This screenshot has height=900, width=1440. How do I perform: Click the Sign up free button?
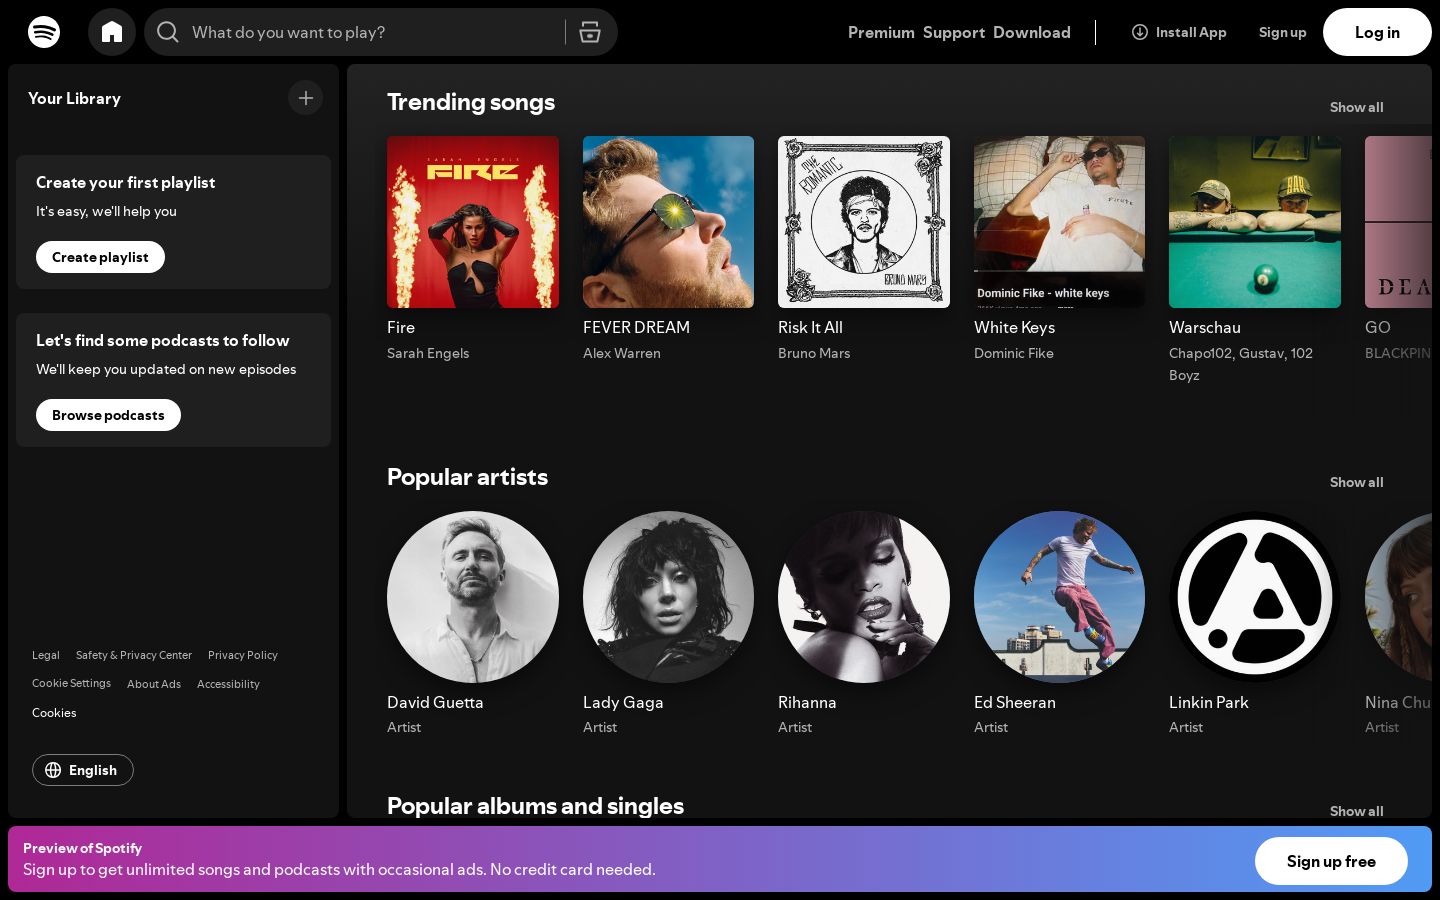point(1331,861)
